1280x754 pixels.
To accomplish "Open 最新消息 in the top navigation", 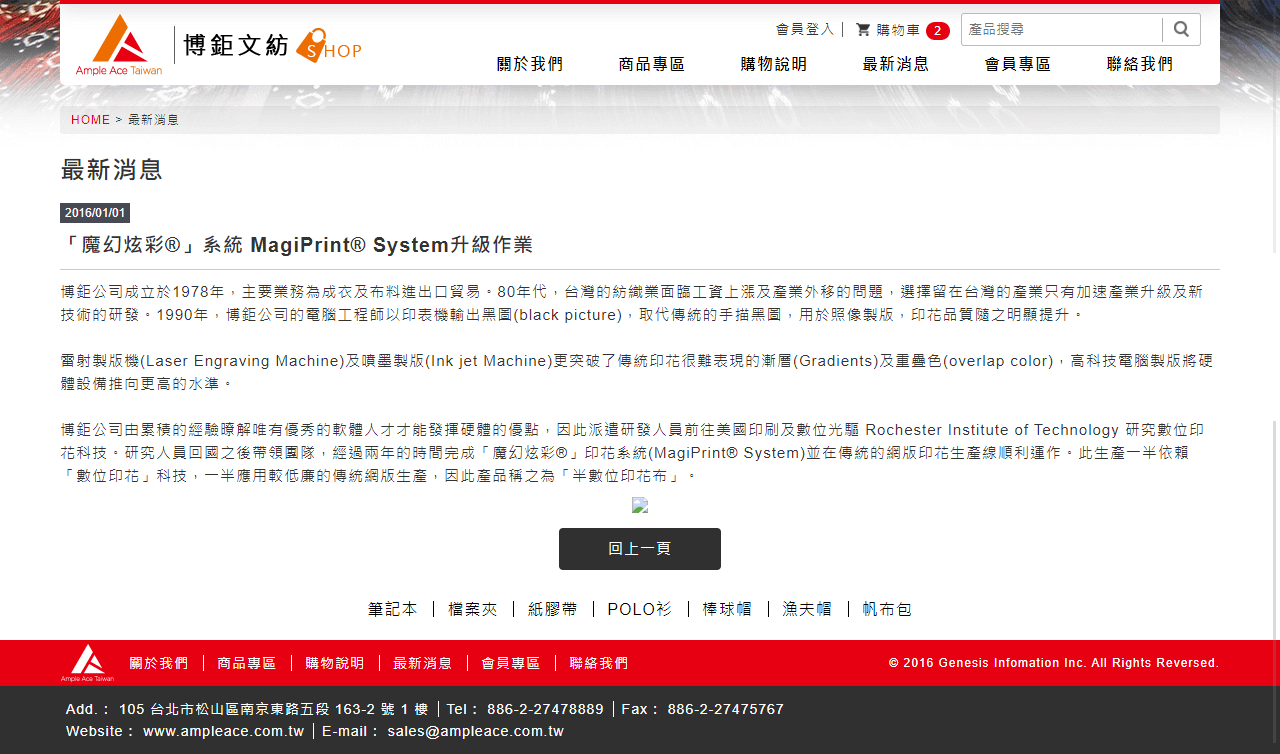I will pyautogui.click(x=896, y=64).
